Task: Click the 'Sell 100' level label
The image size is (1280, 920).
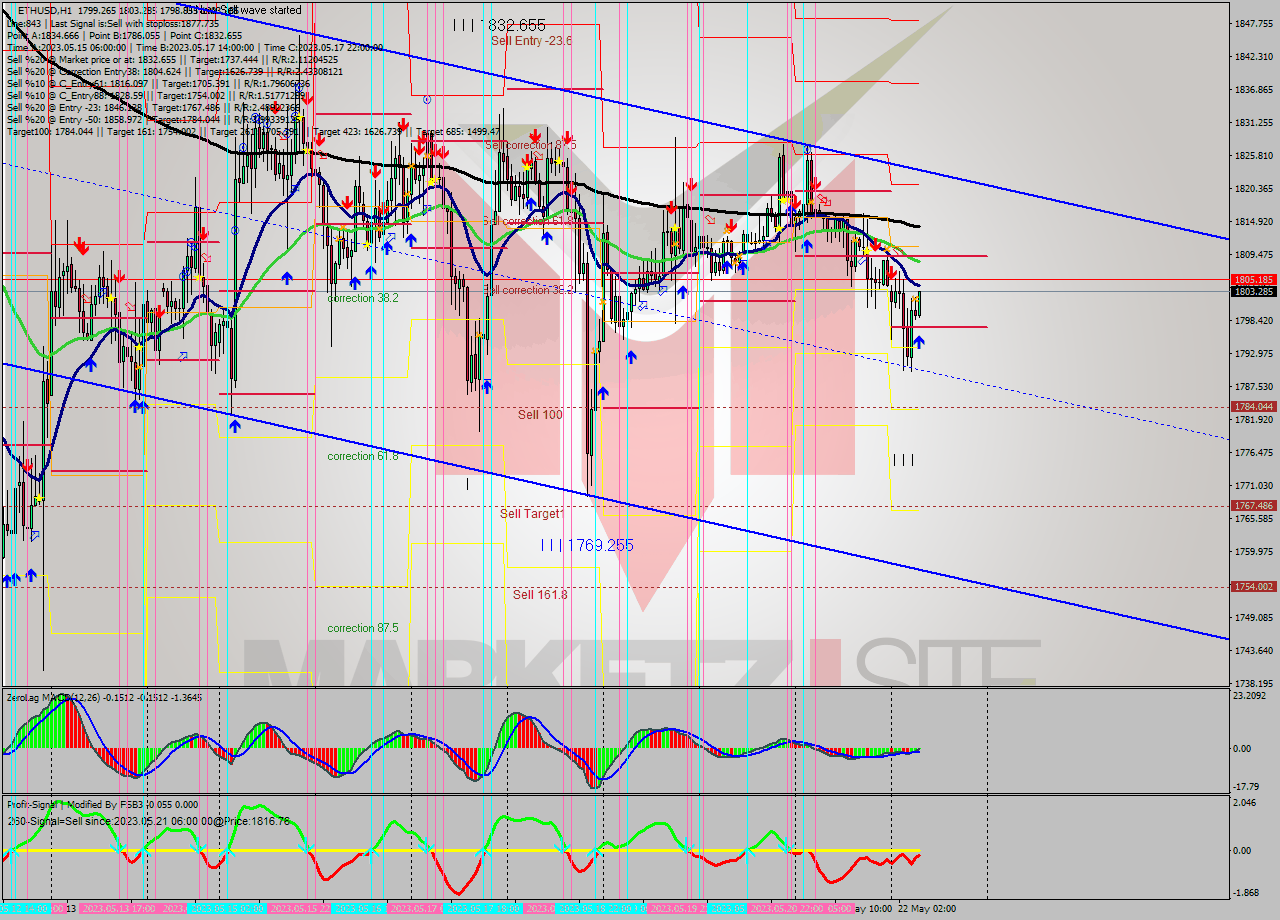Action: point(539,414)
